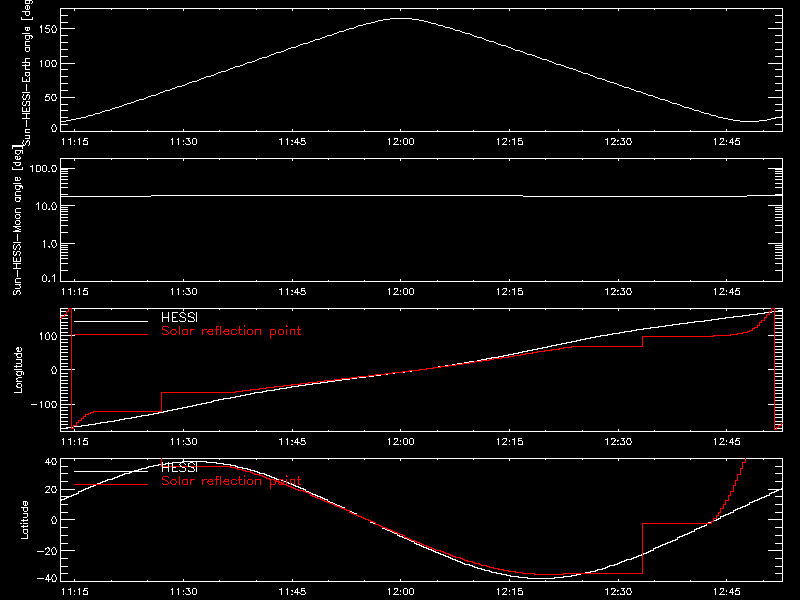Click the Sun-HESSI-Earth angle axis title
This screenshot has height=600, width=800.
click(27, 72)
